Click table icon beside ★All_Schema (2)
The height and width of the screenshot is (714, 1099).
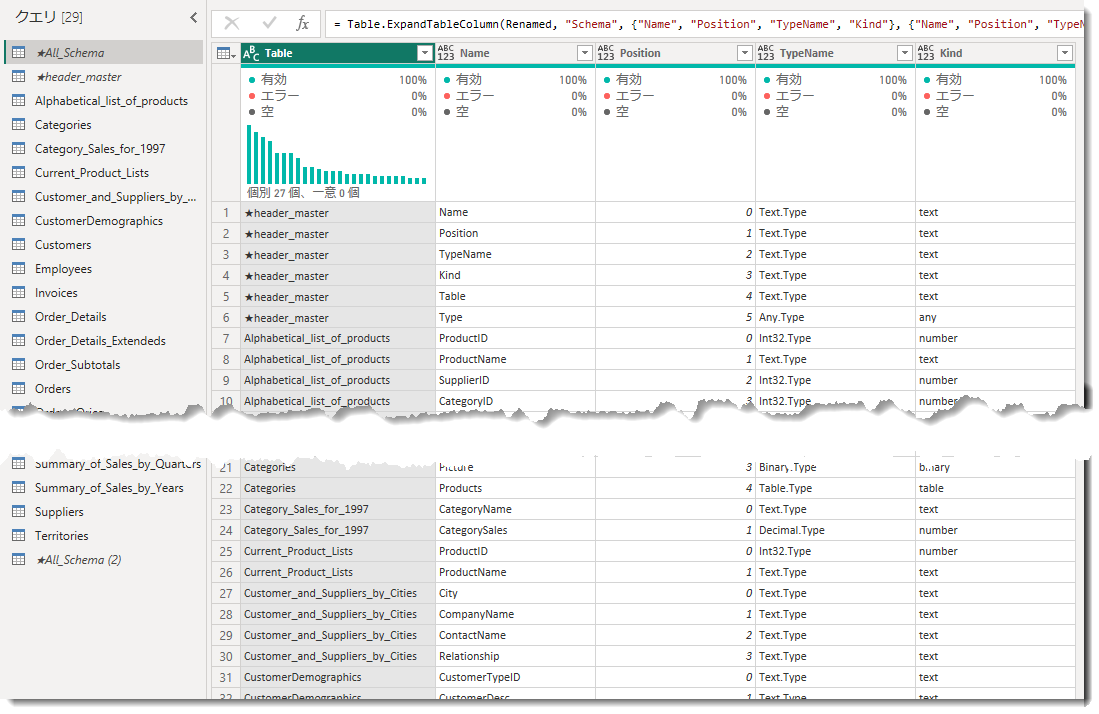click(x=19, y=560)
